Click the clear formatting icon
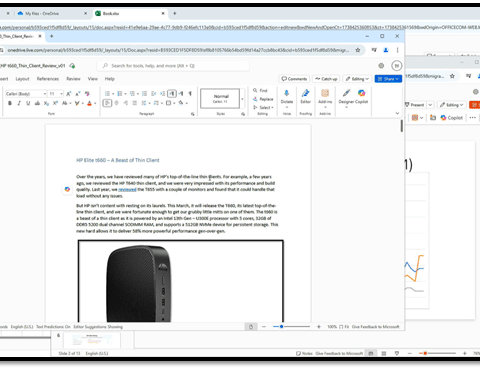 click(x=87, y=94)
